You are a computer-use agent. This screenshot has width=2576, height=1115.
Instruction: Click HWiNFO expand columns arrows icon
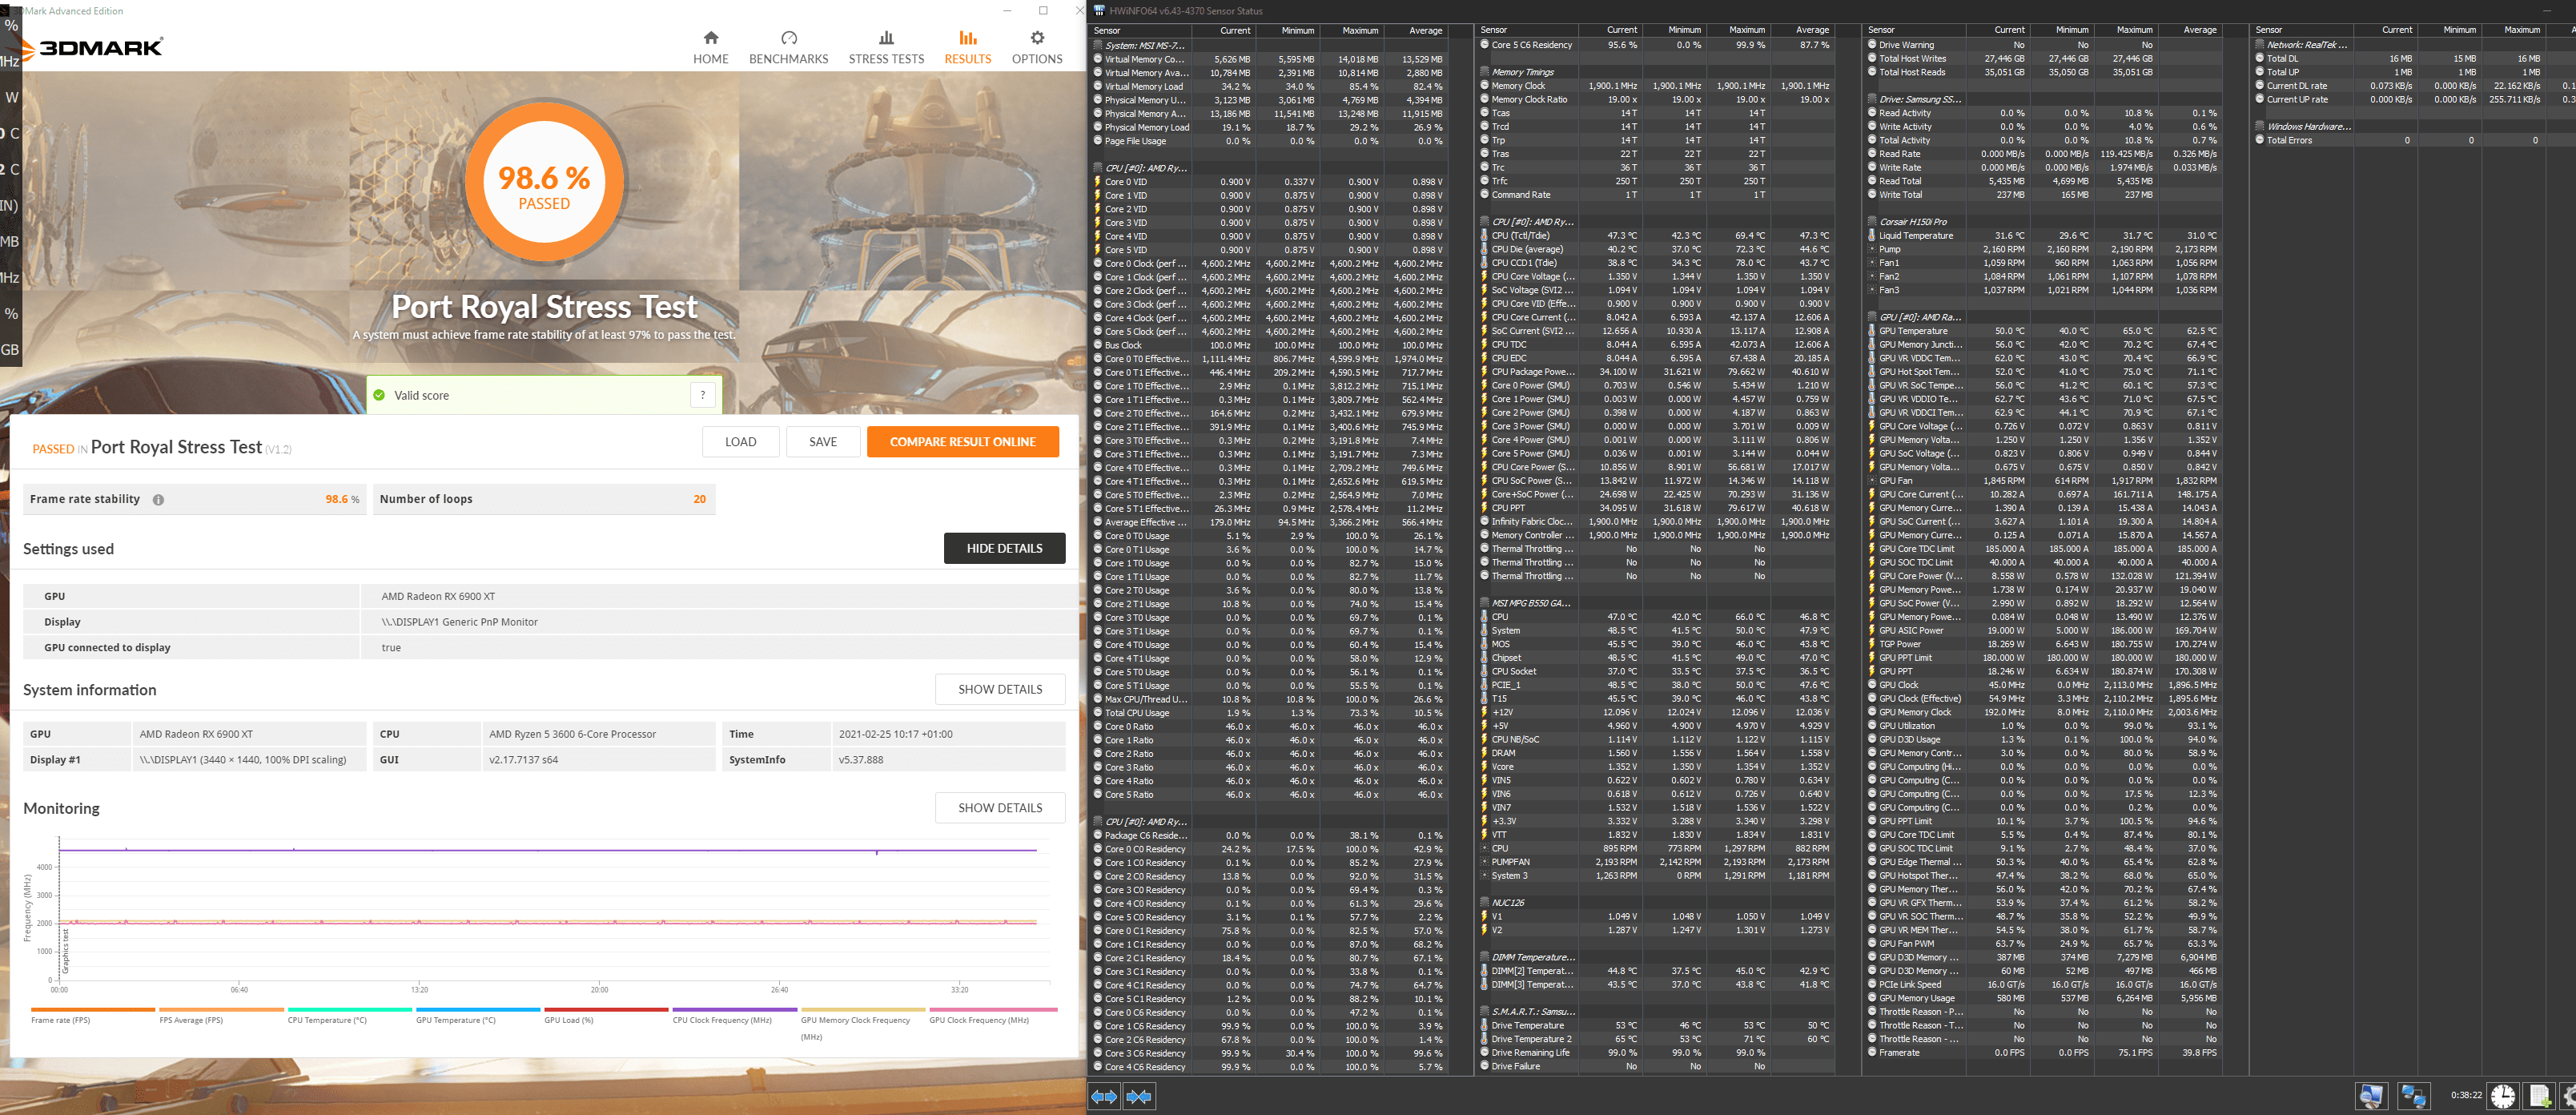pyautogui.click(x=1104, y=1096)
